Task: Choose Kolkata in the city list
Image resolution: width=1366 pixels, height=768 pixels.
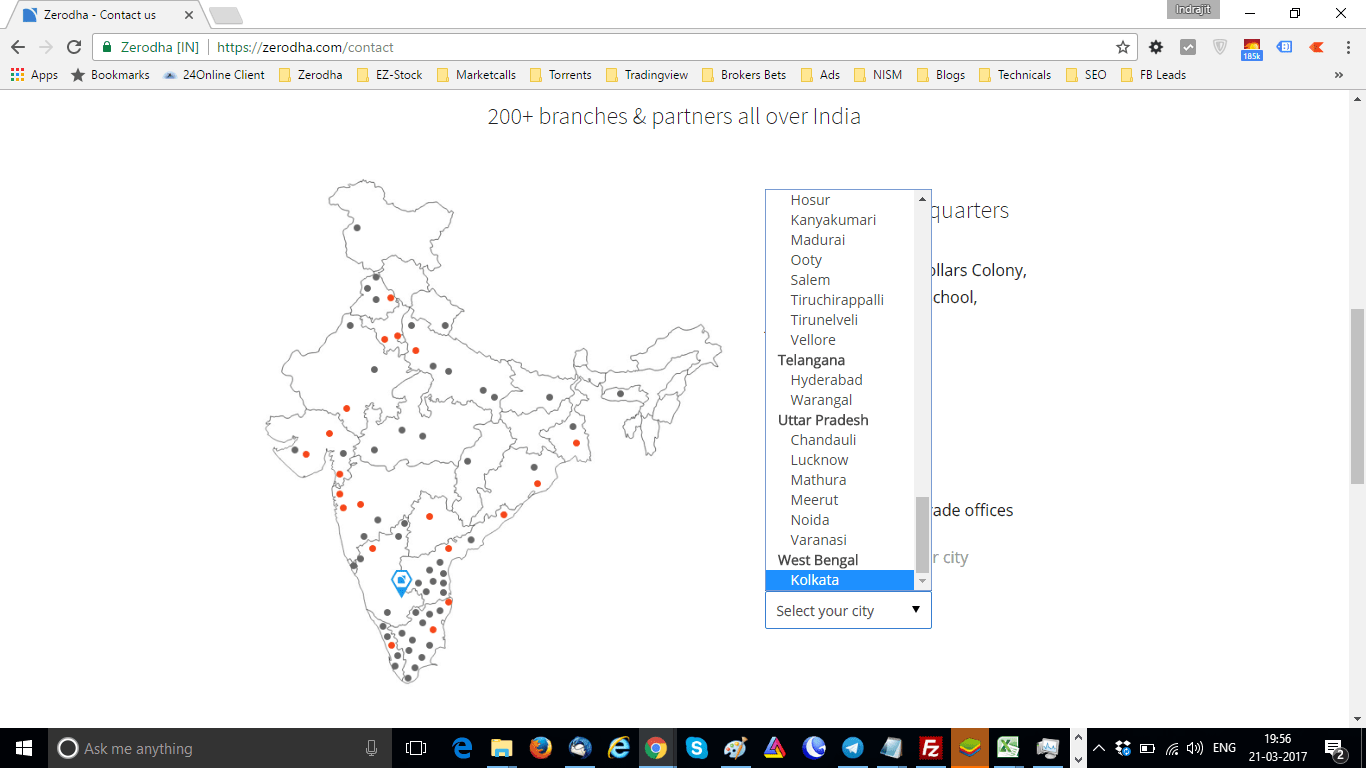Action: (x=840, y=580)
